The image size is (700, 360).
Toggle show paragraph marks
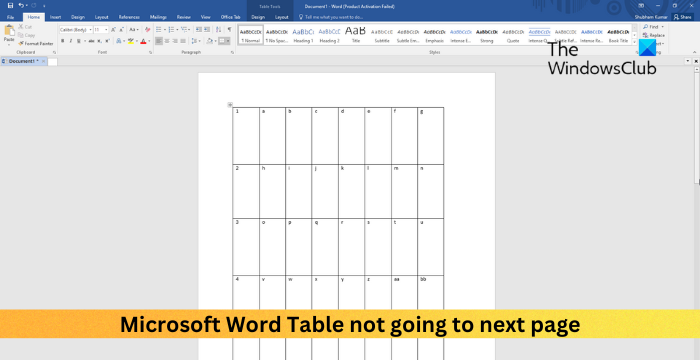click(x=229, y=29)
